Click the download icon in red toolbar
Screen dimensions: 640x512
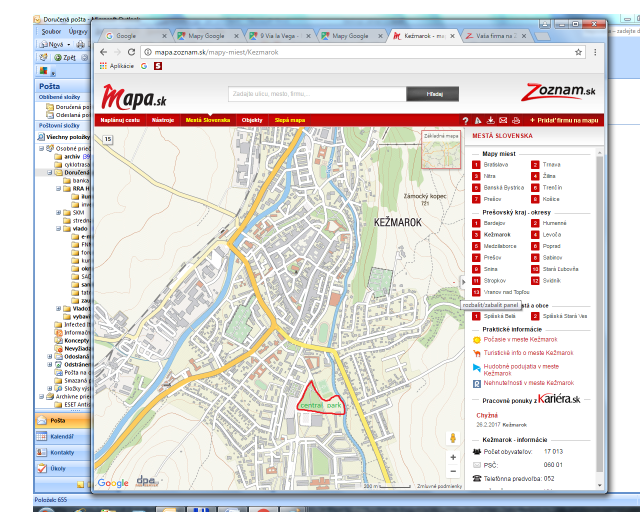[491, 120]
